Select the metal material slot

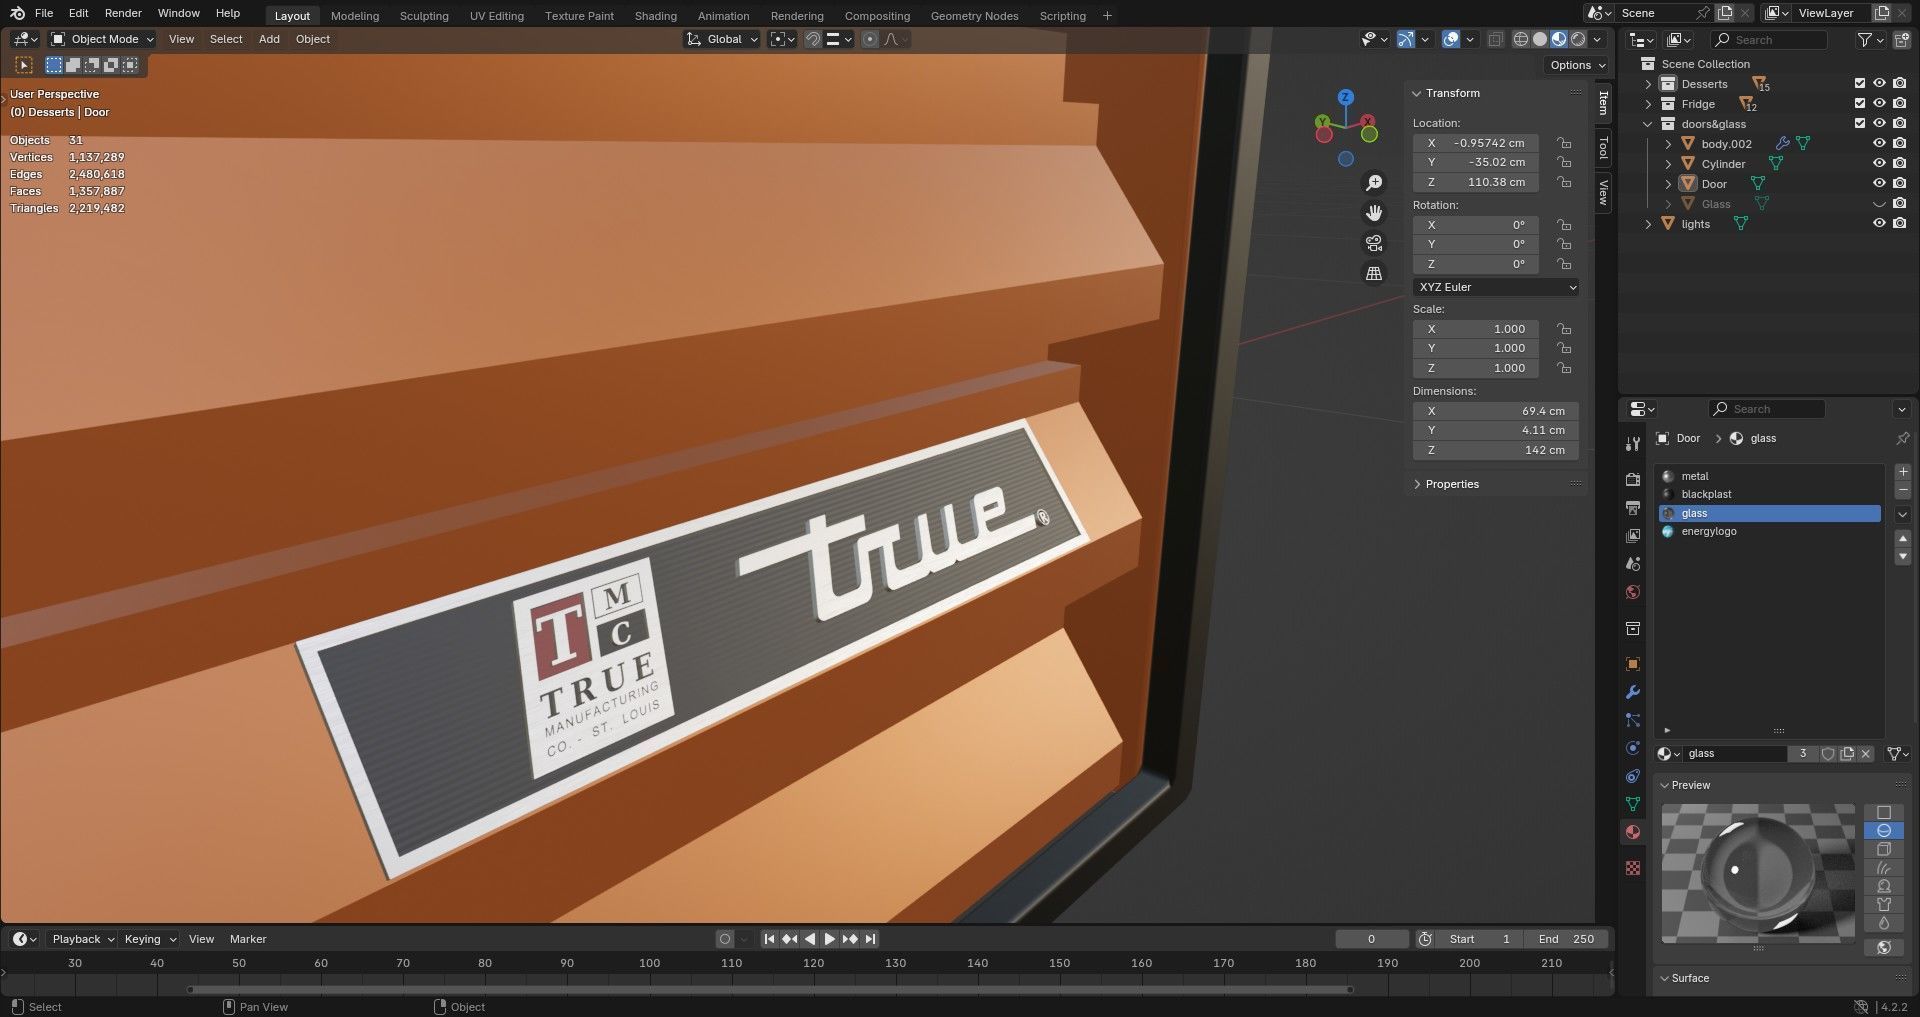1768,476
